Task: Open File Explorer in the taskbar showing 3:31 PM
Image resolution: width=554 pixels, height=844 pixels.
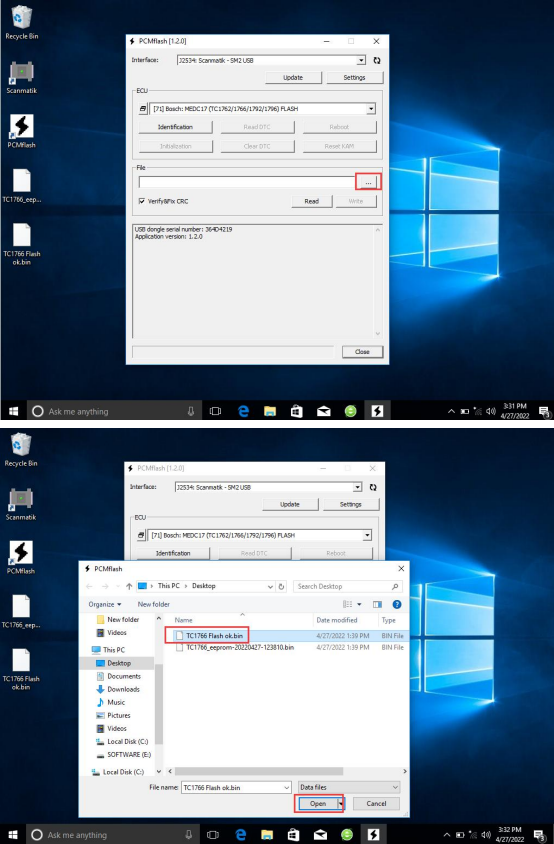Action: pyautogui.click(x=270, y=411)
